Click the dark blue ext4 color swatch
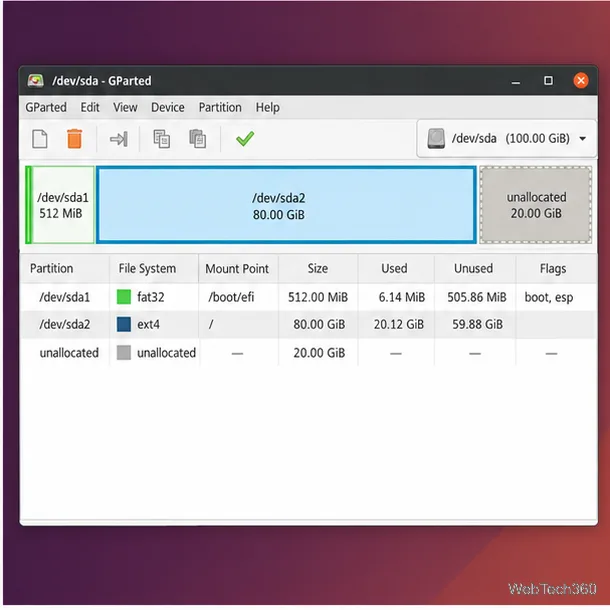Screen dimensions: 610x610 coord(124,324)
